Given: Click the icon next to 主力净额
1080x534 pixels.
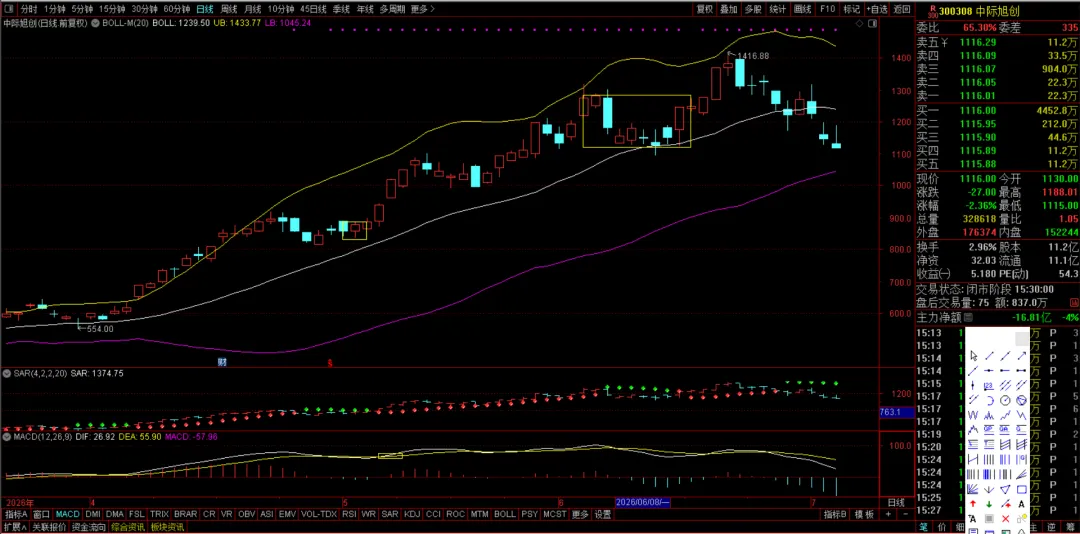Looking at the screenshot, I should click(968, 318).
